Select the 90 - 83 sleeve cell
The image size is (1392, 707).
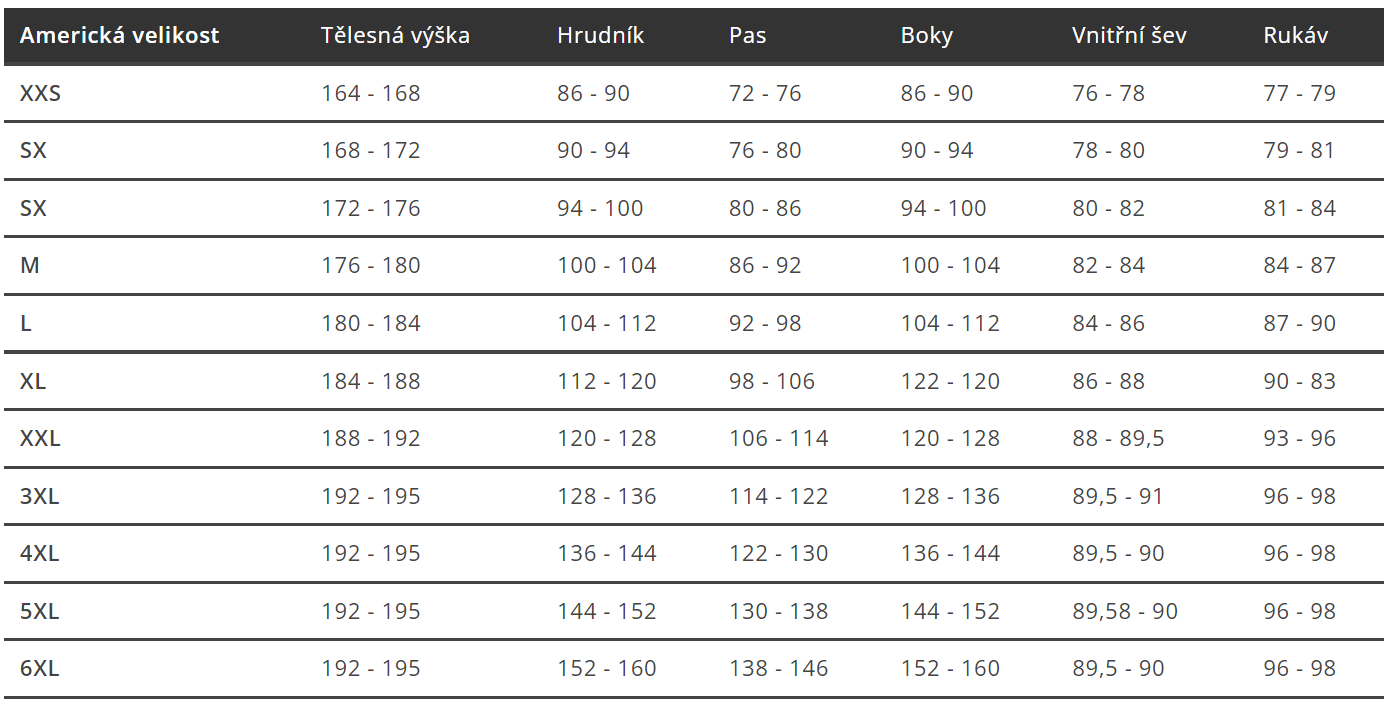click(x=1299, y=382)
